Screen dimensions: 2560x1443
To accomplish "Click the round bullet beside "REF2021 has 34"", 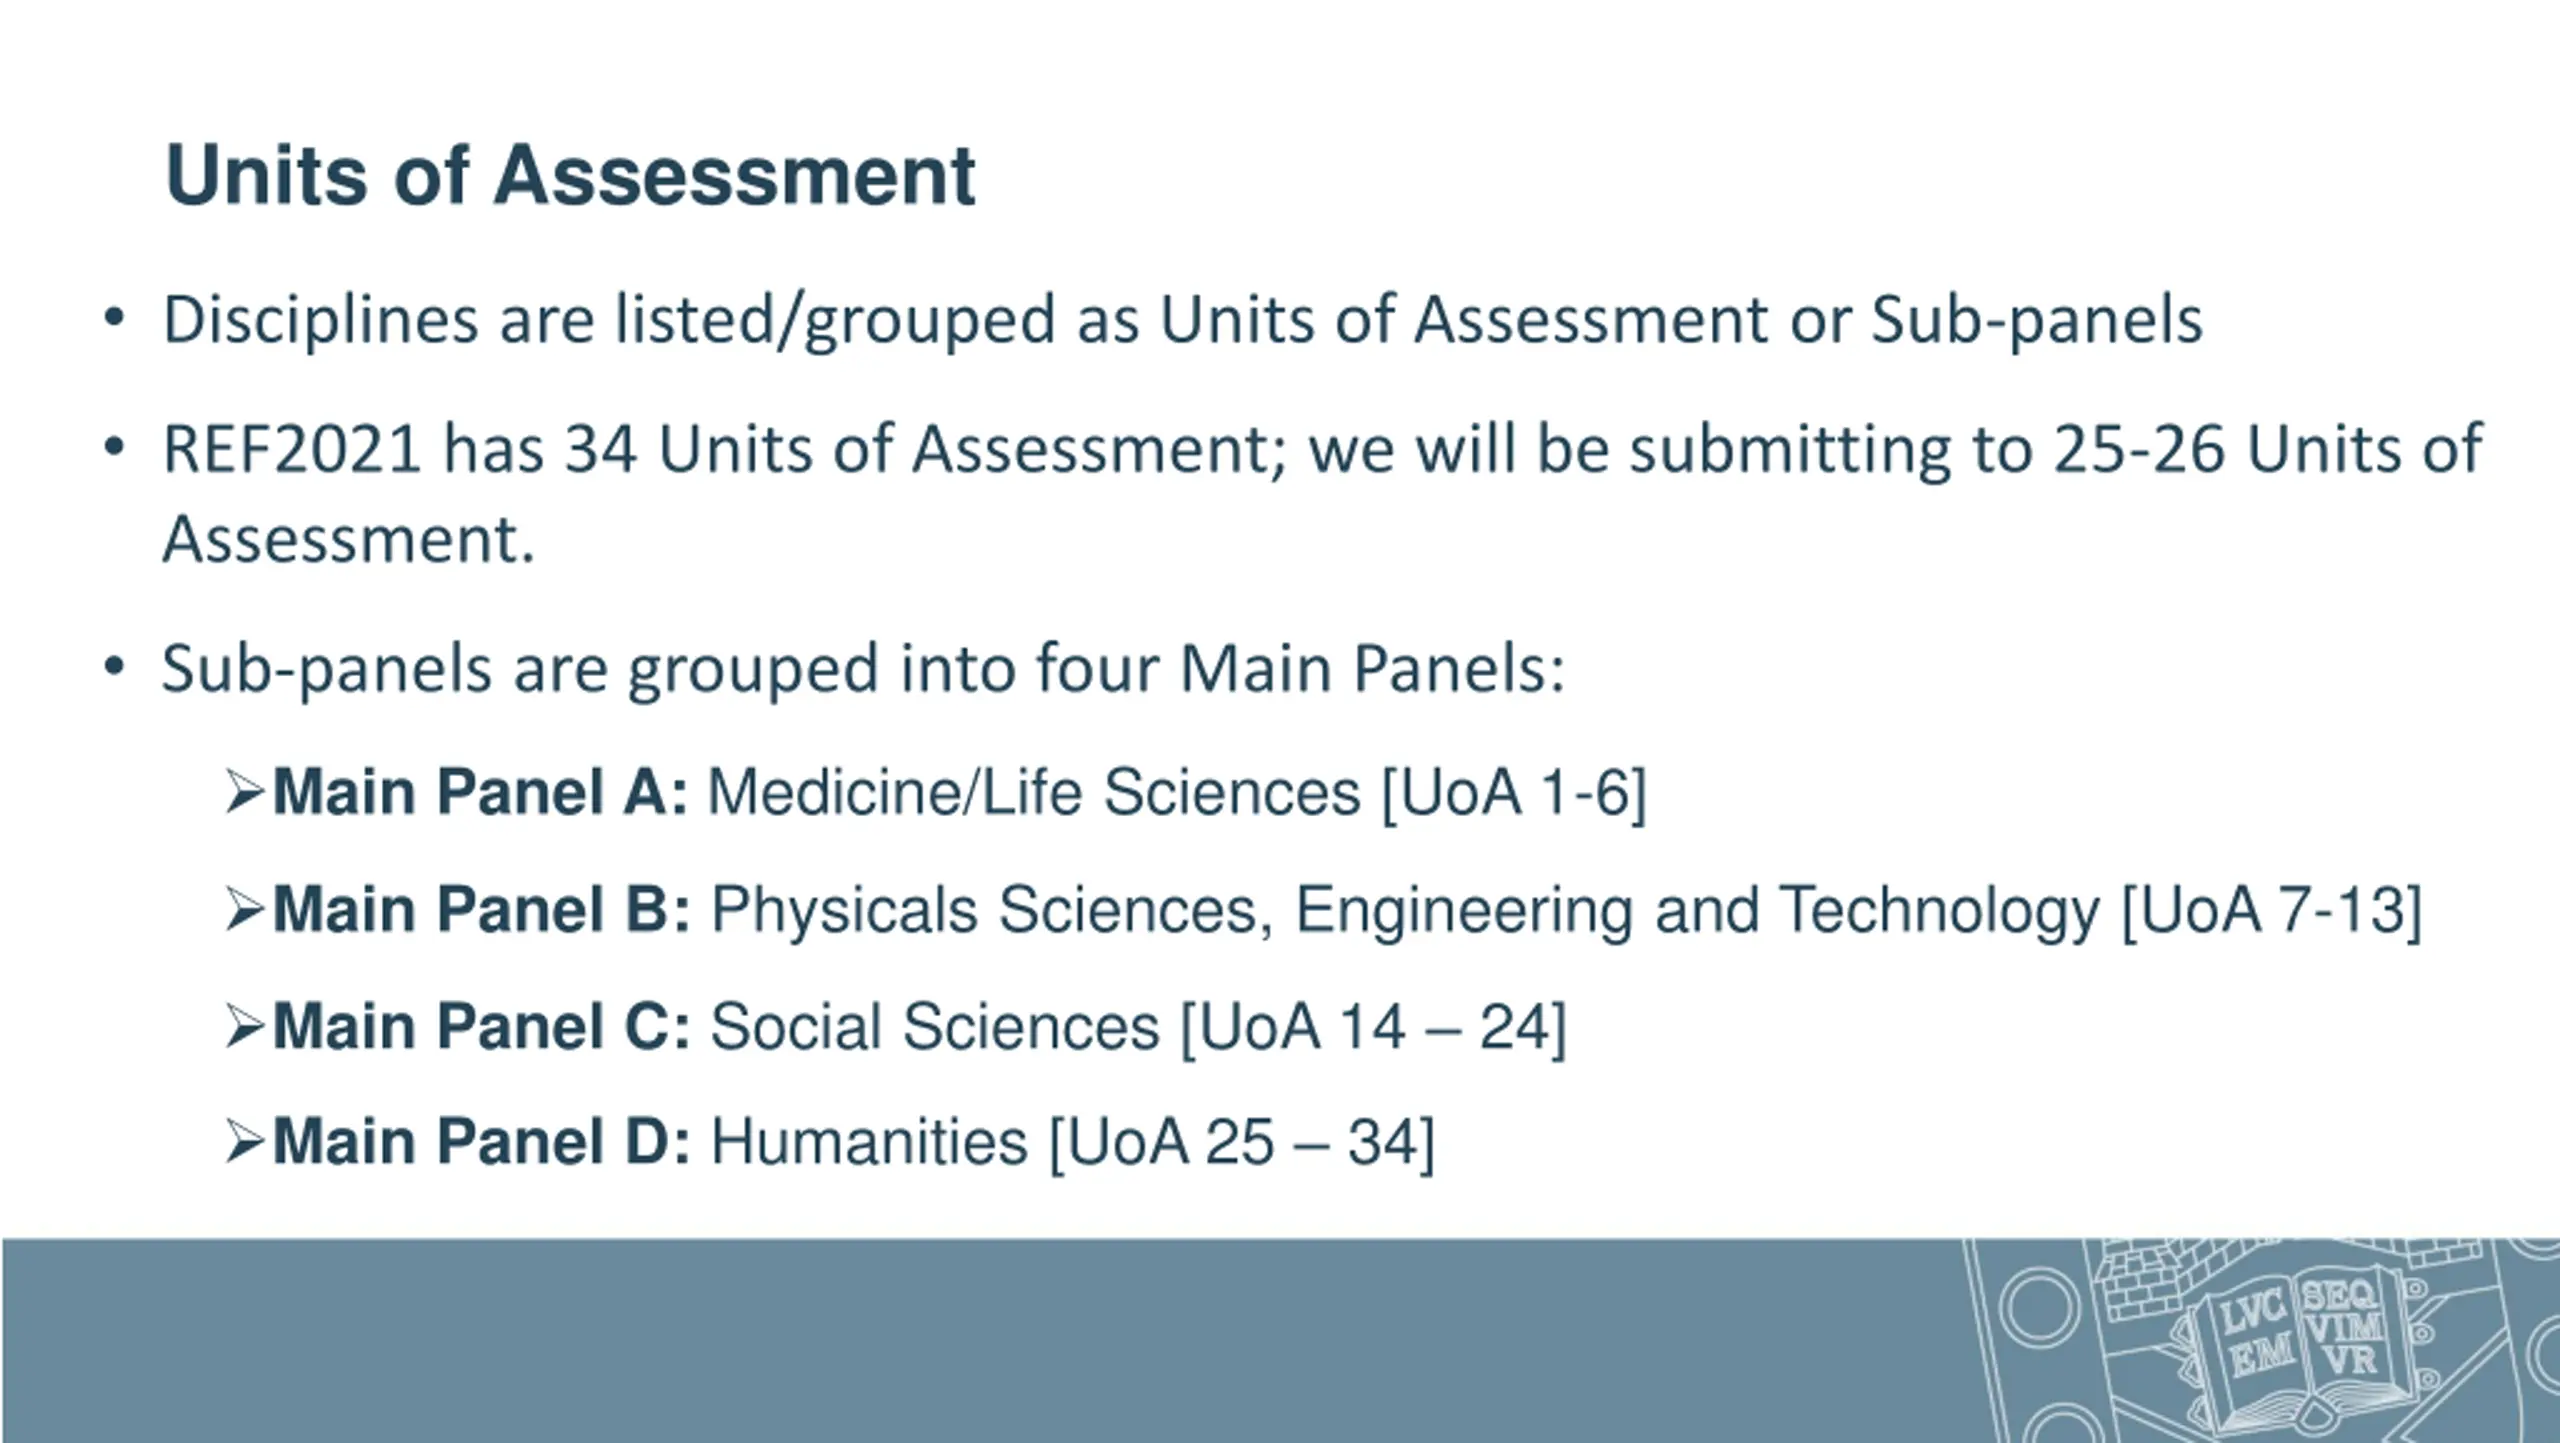I will coord(114,448).
